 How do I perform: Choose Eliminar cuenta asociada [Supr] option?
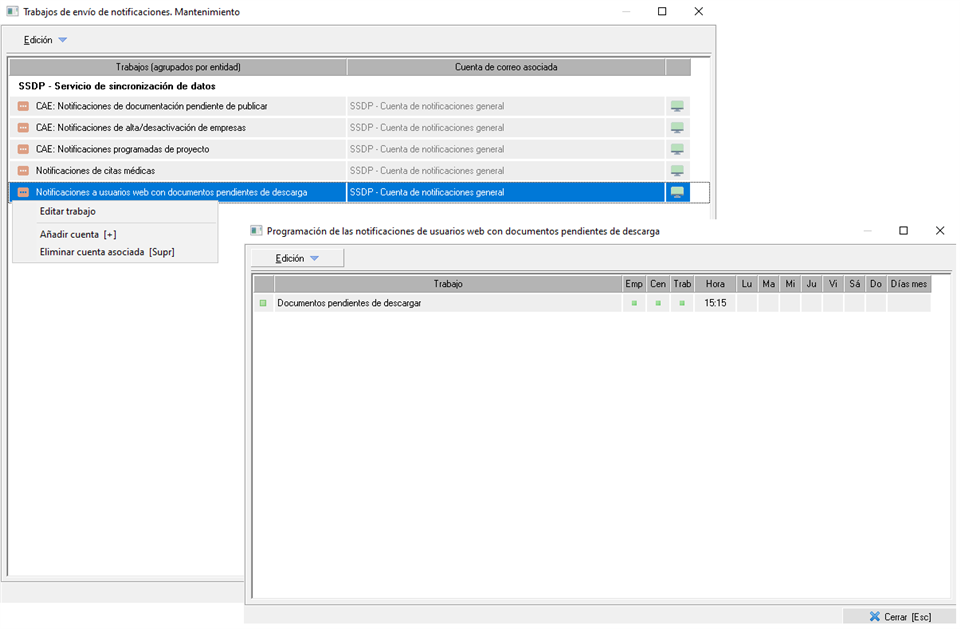pyautogui.click(x=107, y=252)
